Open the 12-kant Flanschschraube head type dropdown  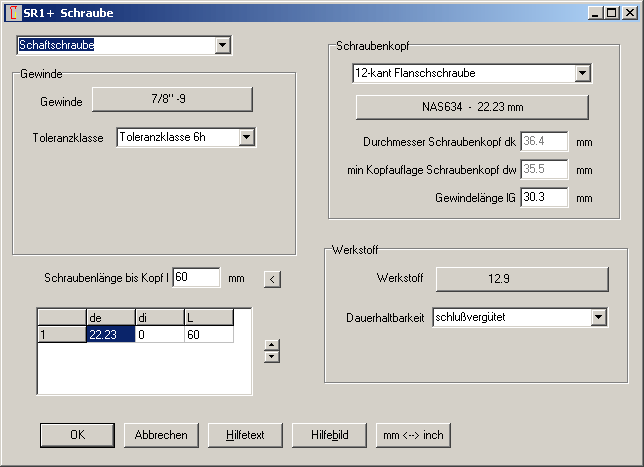coord(583,73)
